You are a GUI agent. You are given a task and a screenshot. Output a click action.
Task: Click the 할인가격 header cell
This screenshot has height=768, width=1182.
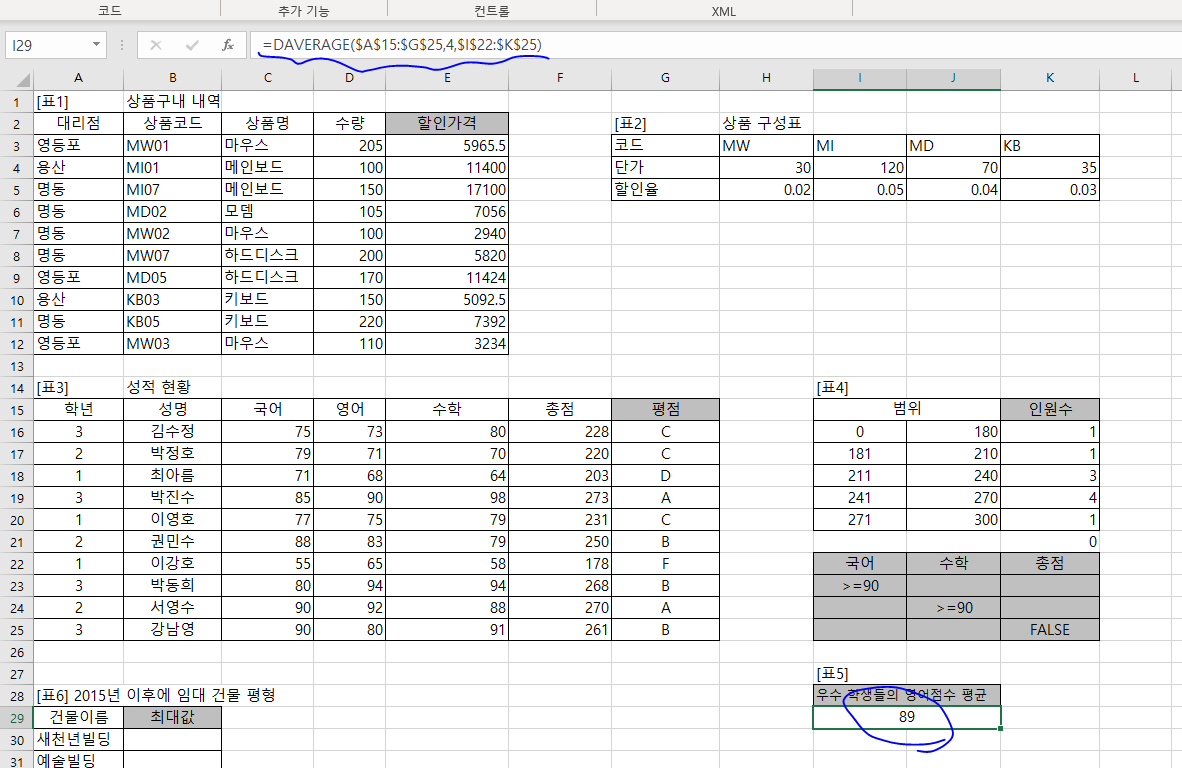(447, 123)
